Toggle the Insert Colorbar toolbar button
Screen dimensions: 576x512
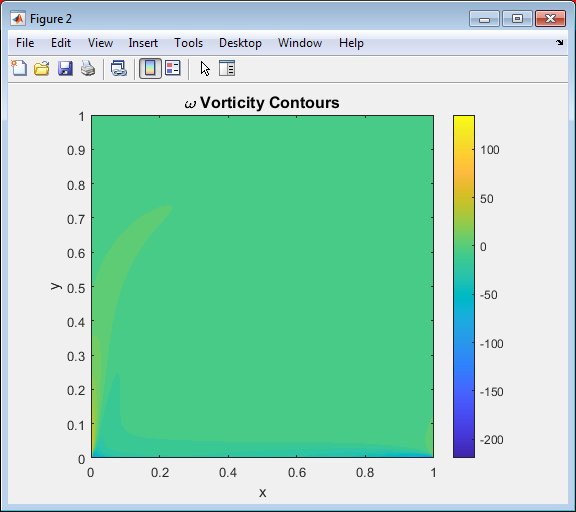tap(150, 68)
